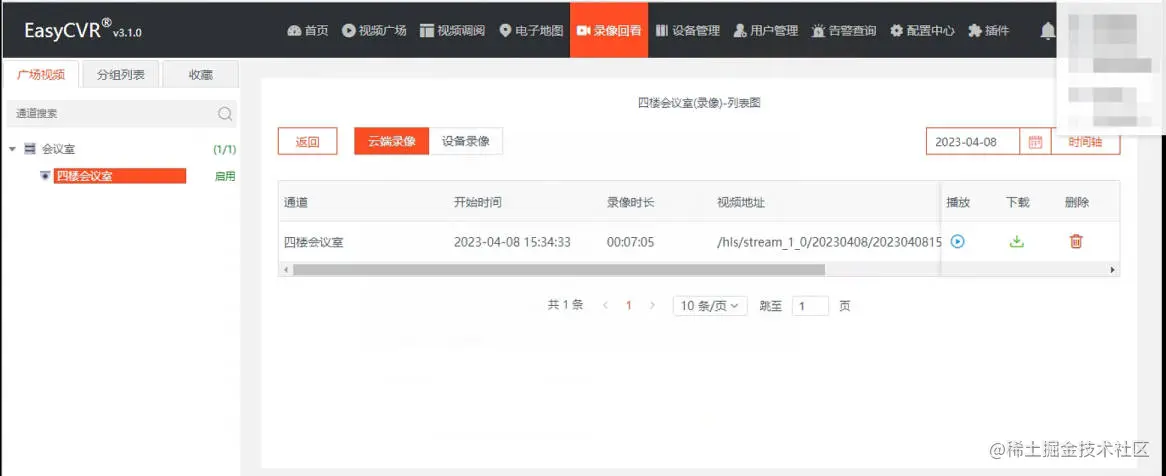Image resolution: width=1166 pixels, height=476 pixels.
Task: Open 设备管理 in top navigation
Action: click(x=687, y=30)
